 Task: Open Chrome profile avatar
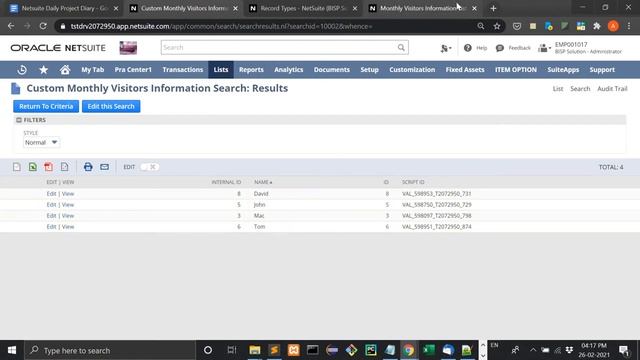[x=613, y=26]
